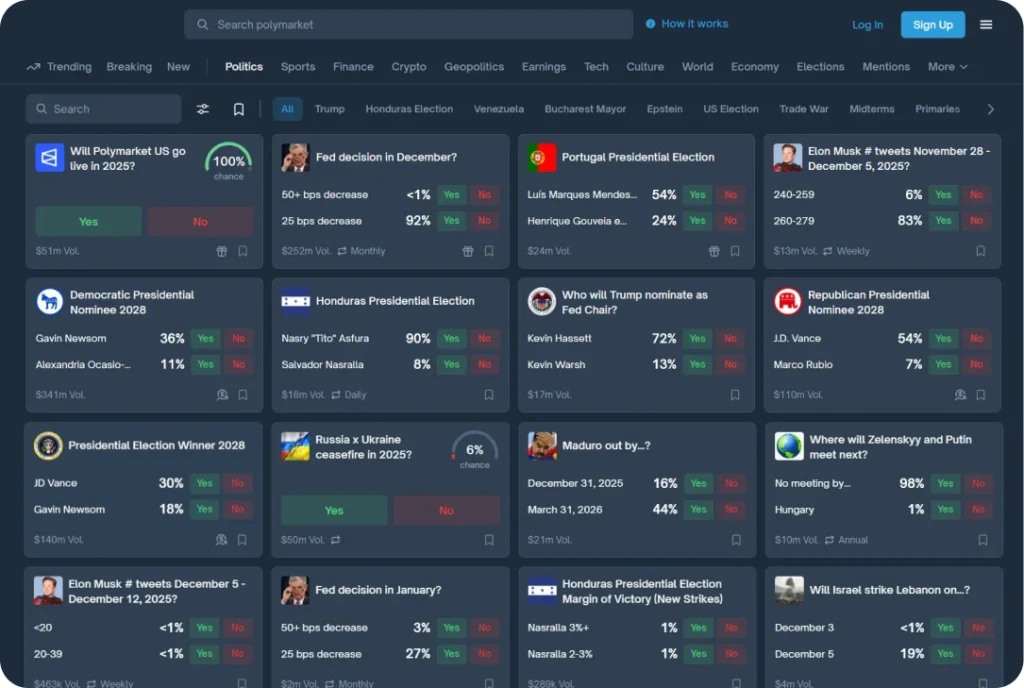This screenshot has height=688, width=1024.
Task: Bookmark the Russia x Ukraine ceasefire market
Action: click(x=489, y=540)
